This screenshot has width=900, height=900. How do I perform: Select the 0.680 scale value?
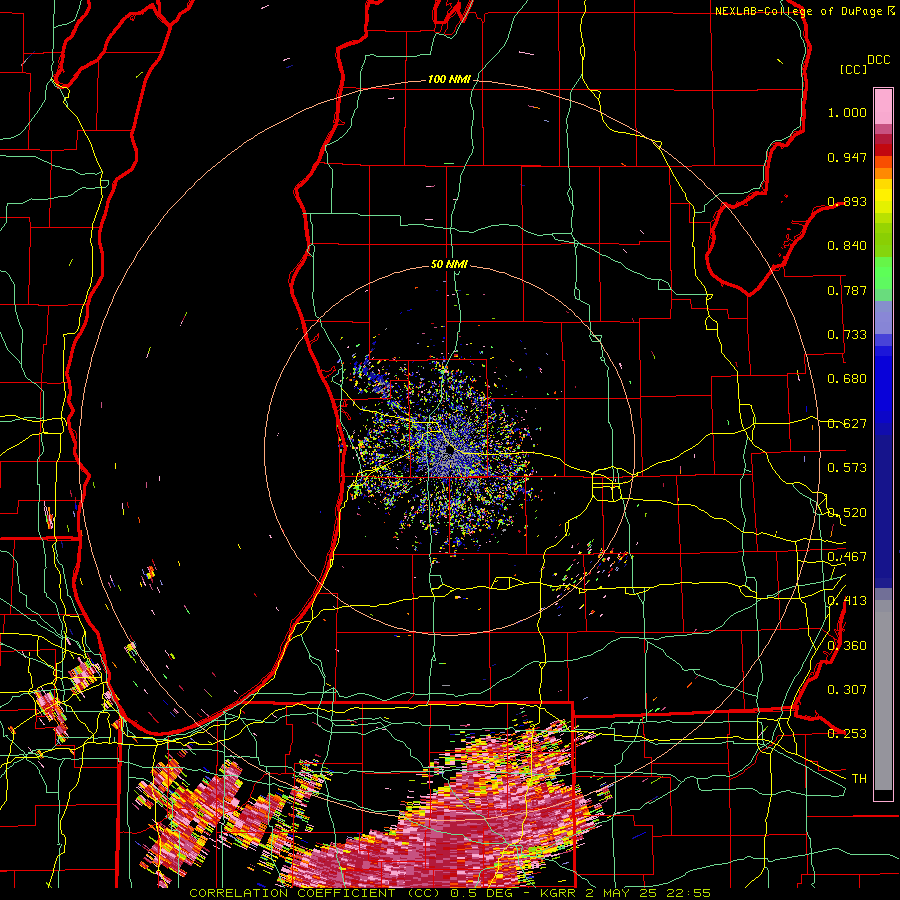(847, 379)
